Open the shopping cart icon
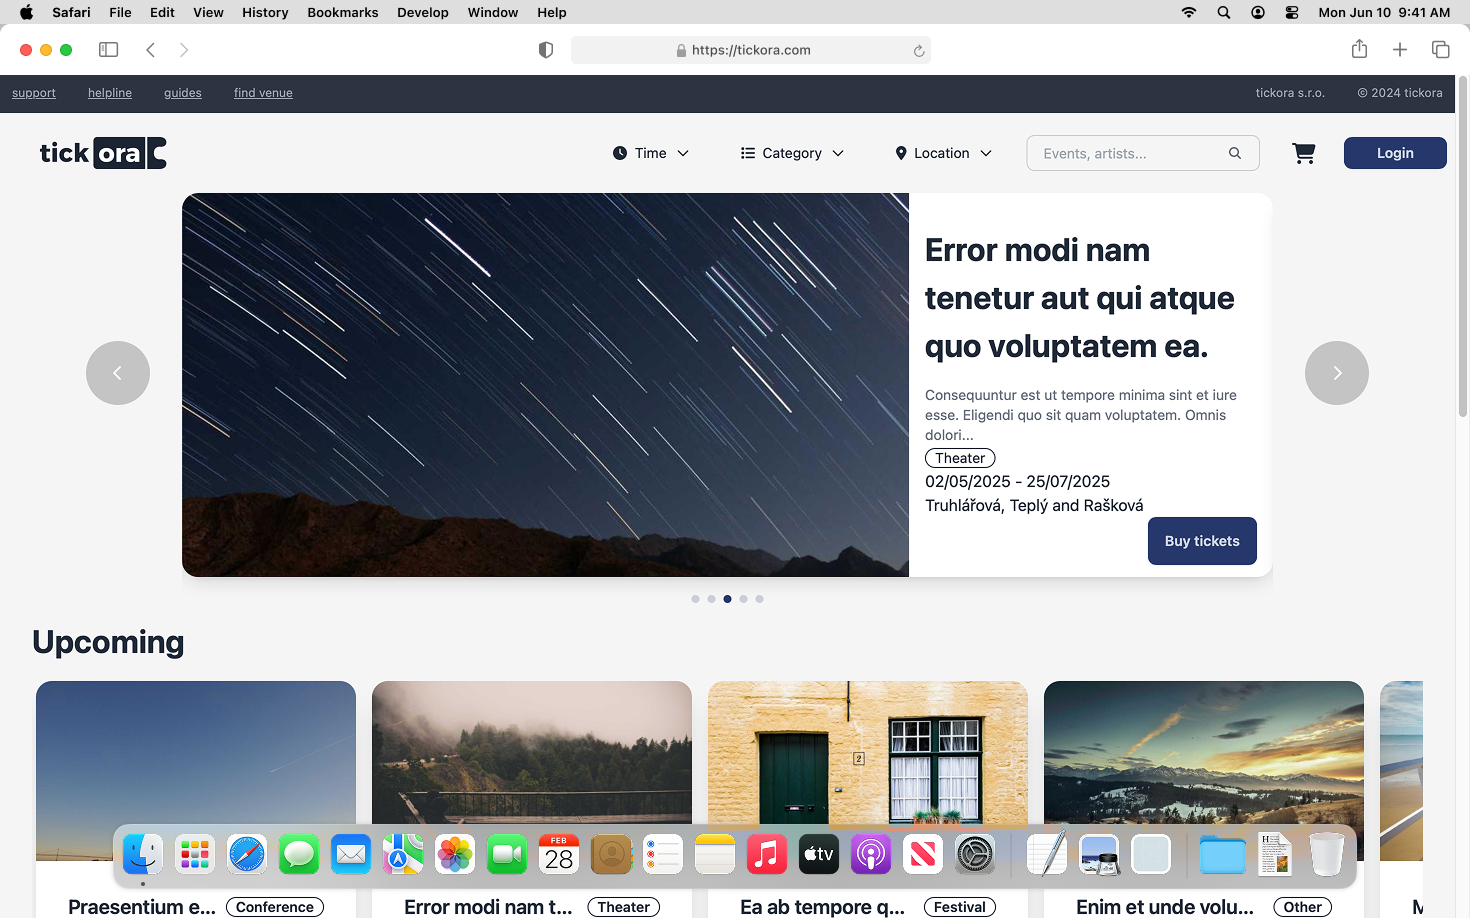The image size is (1470, 918). click(x=1303, y=153)
